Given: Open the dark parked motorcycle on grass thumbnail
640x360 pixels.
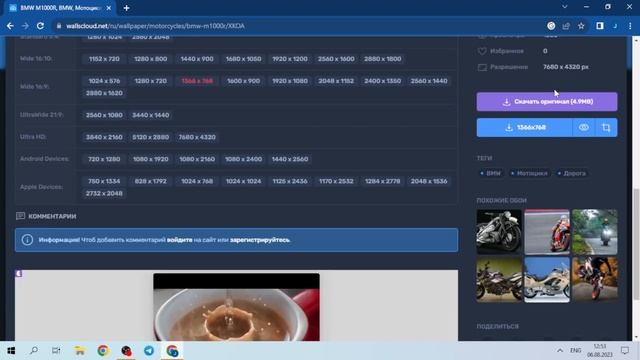Looking at the screenshot, I should tap(499, 280).
